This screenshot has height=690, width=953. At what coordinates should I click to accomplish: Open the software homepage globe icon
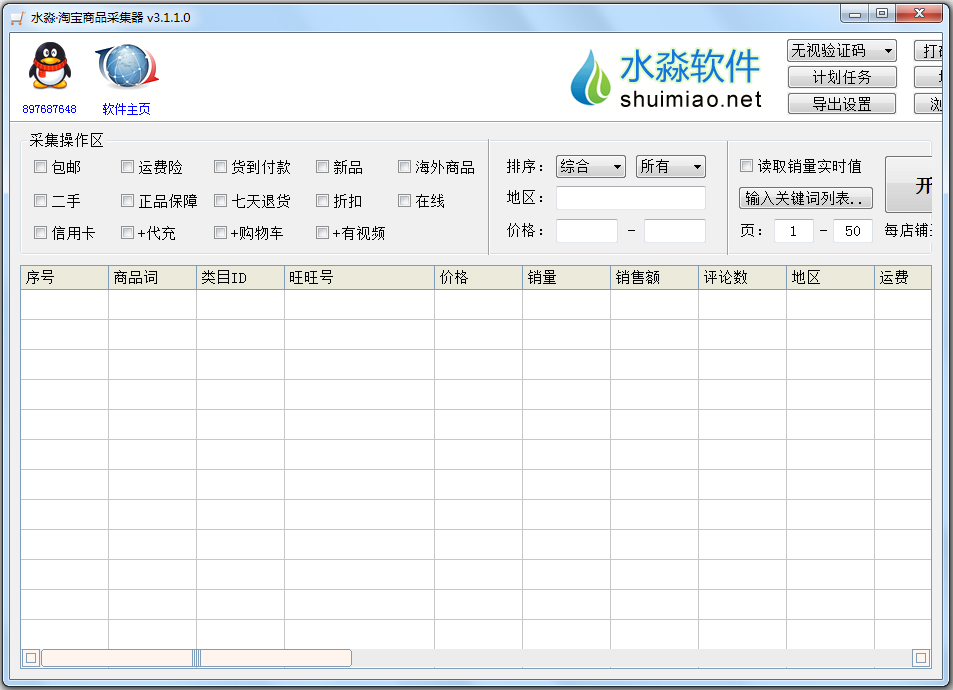coord(126,67)
